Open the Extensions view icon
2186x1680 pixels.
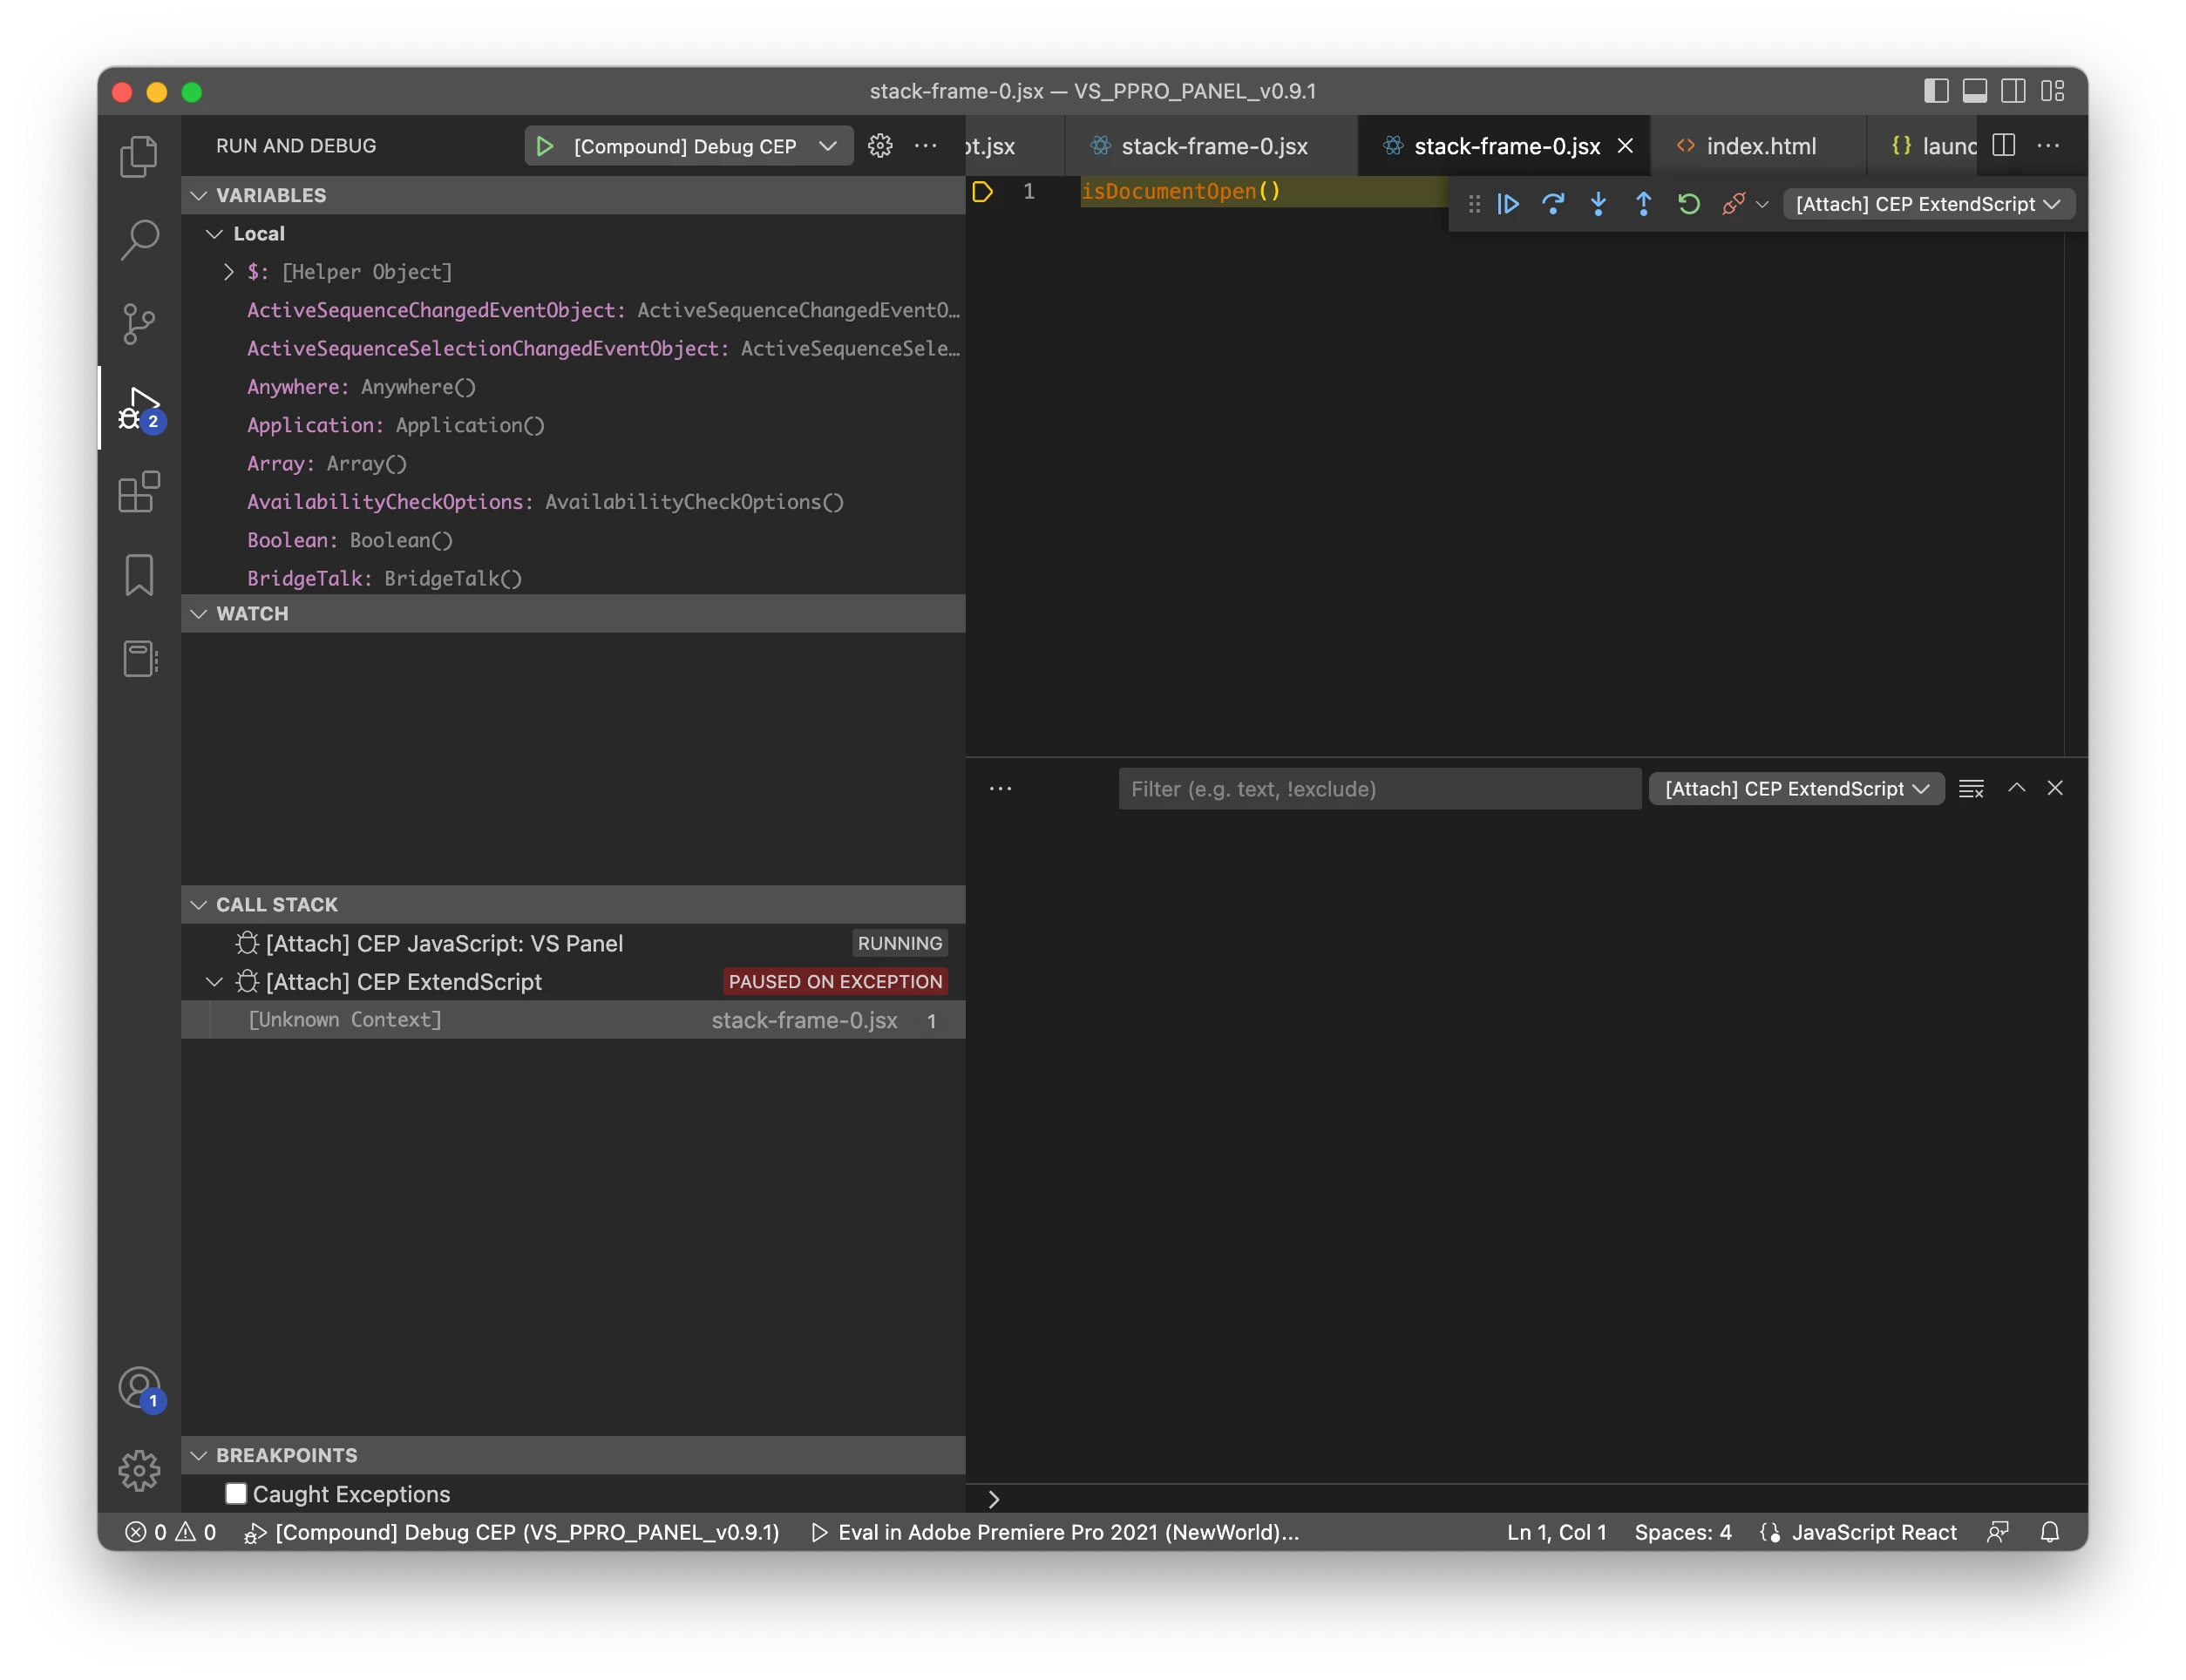(139, 491)
